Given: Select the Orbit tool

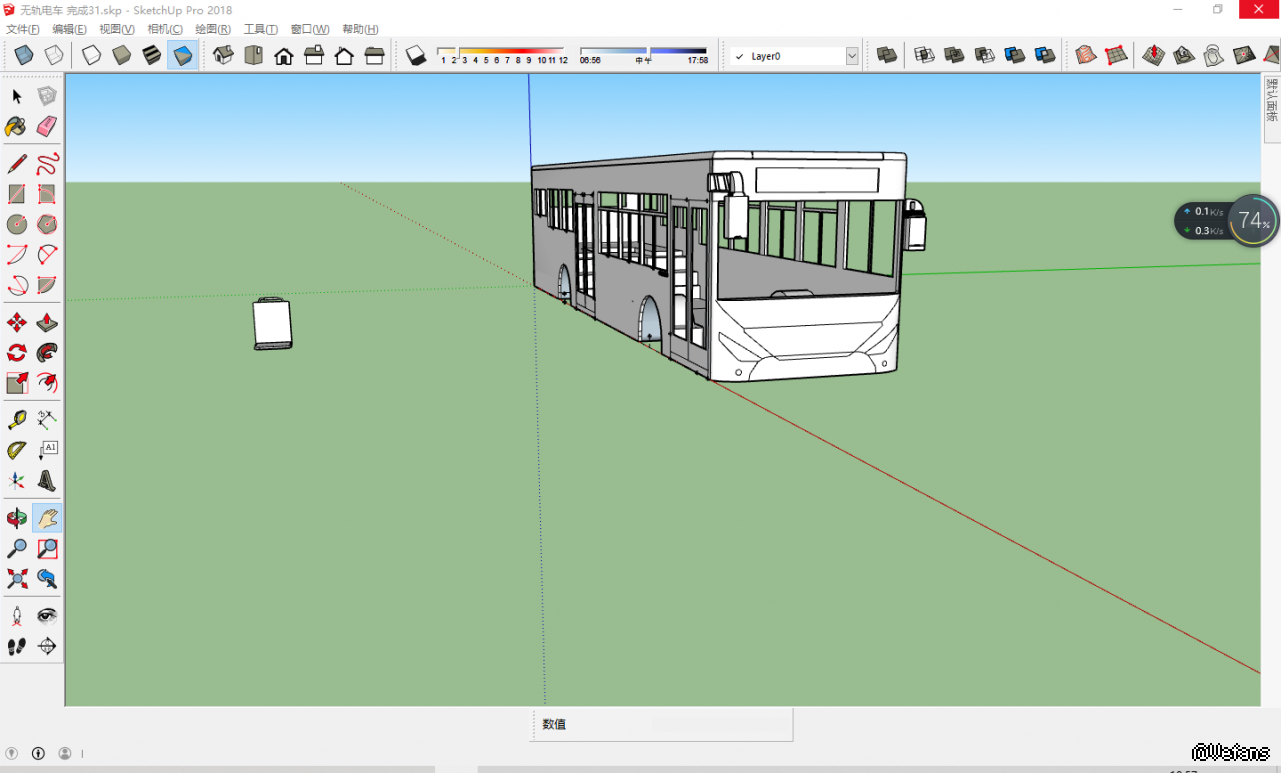Looking at the screenshot, I should tap(17, 518).
